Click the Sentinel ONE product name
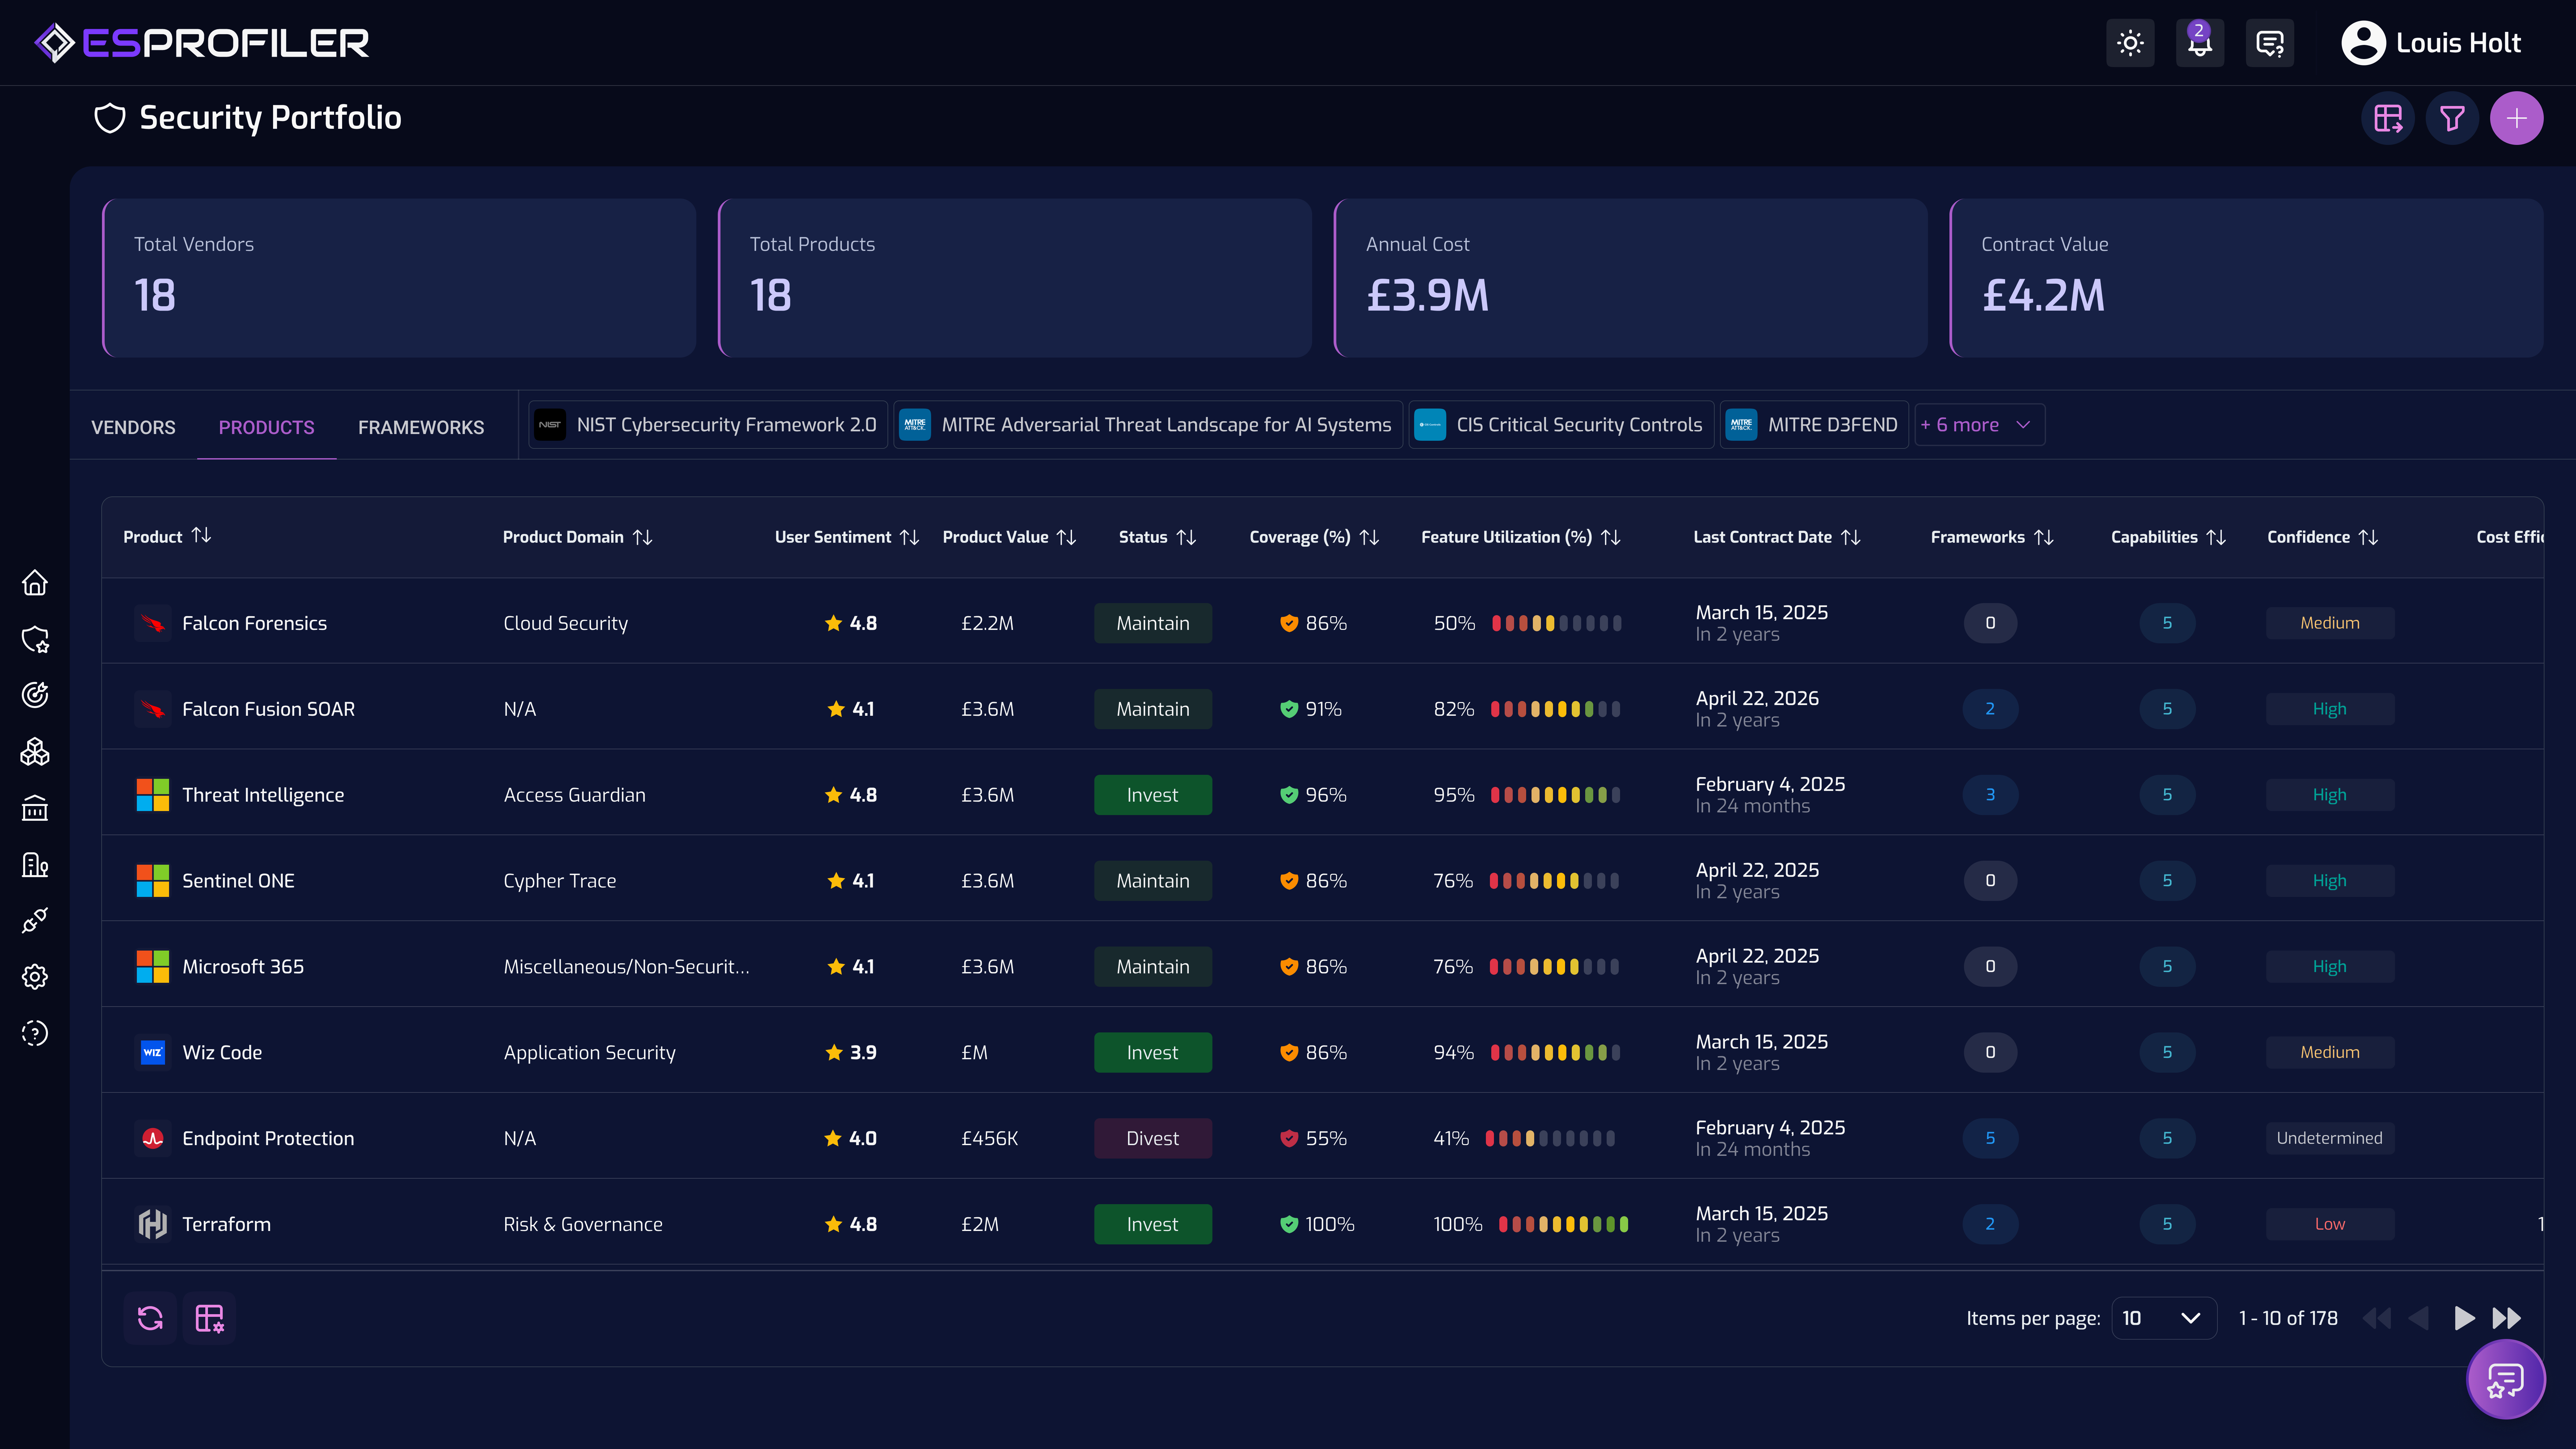The image size is (2576, 1449). click(238, 881)
